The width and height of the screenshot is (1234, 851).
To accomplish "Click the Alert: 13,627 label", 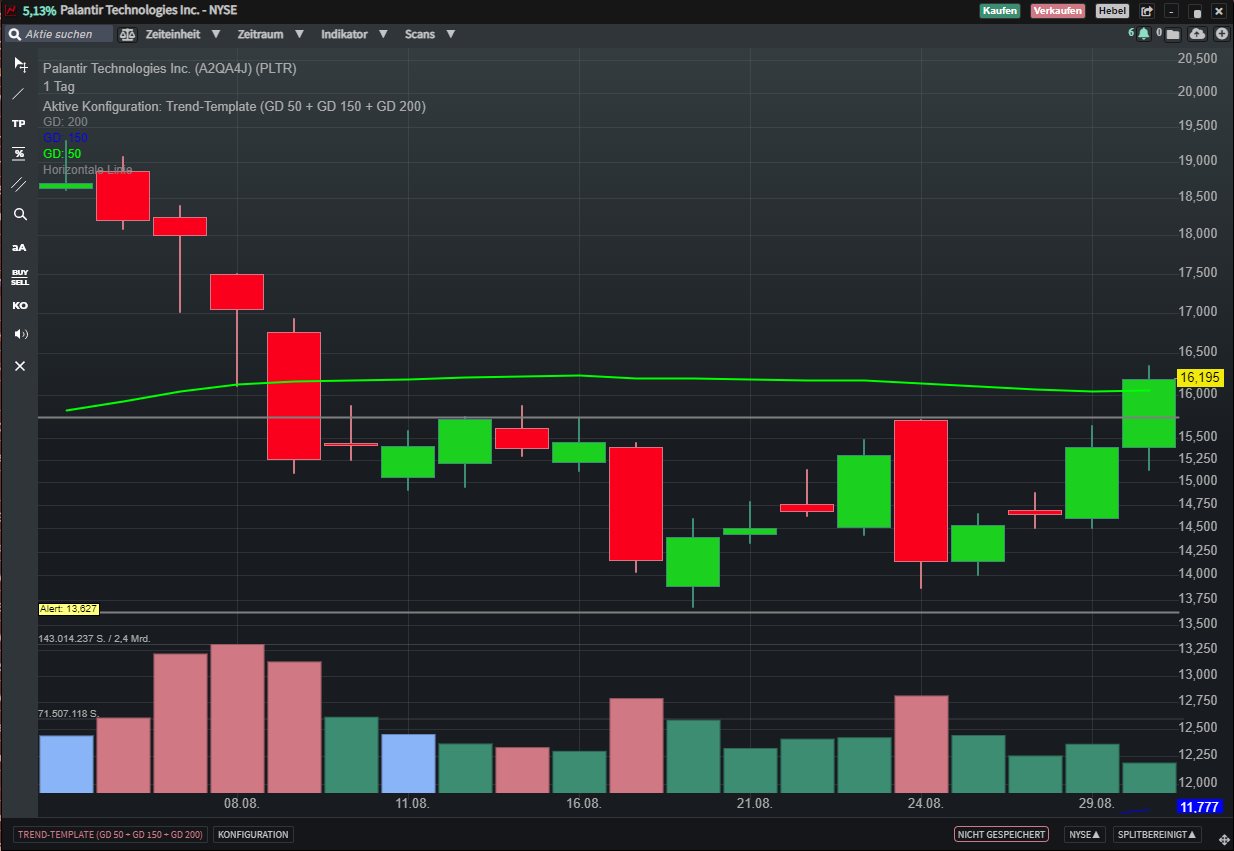I will 69,608.
